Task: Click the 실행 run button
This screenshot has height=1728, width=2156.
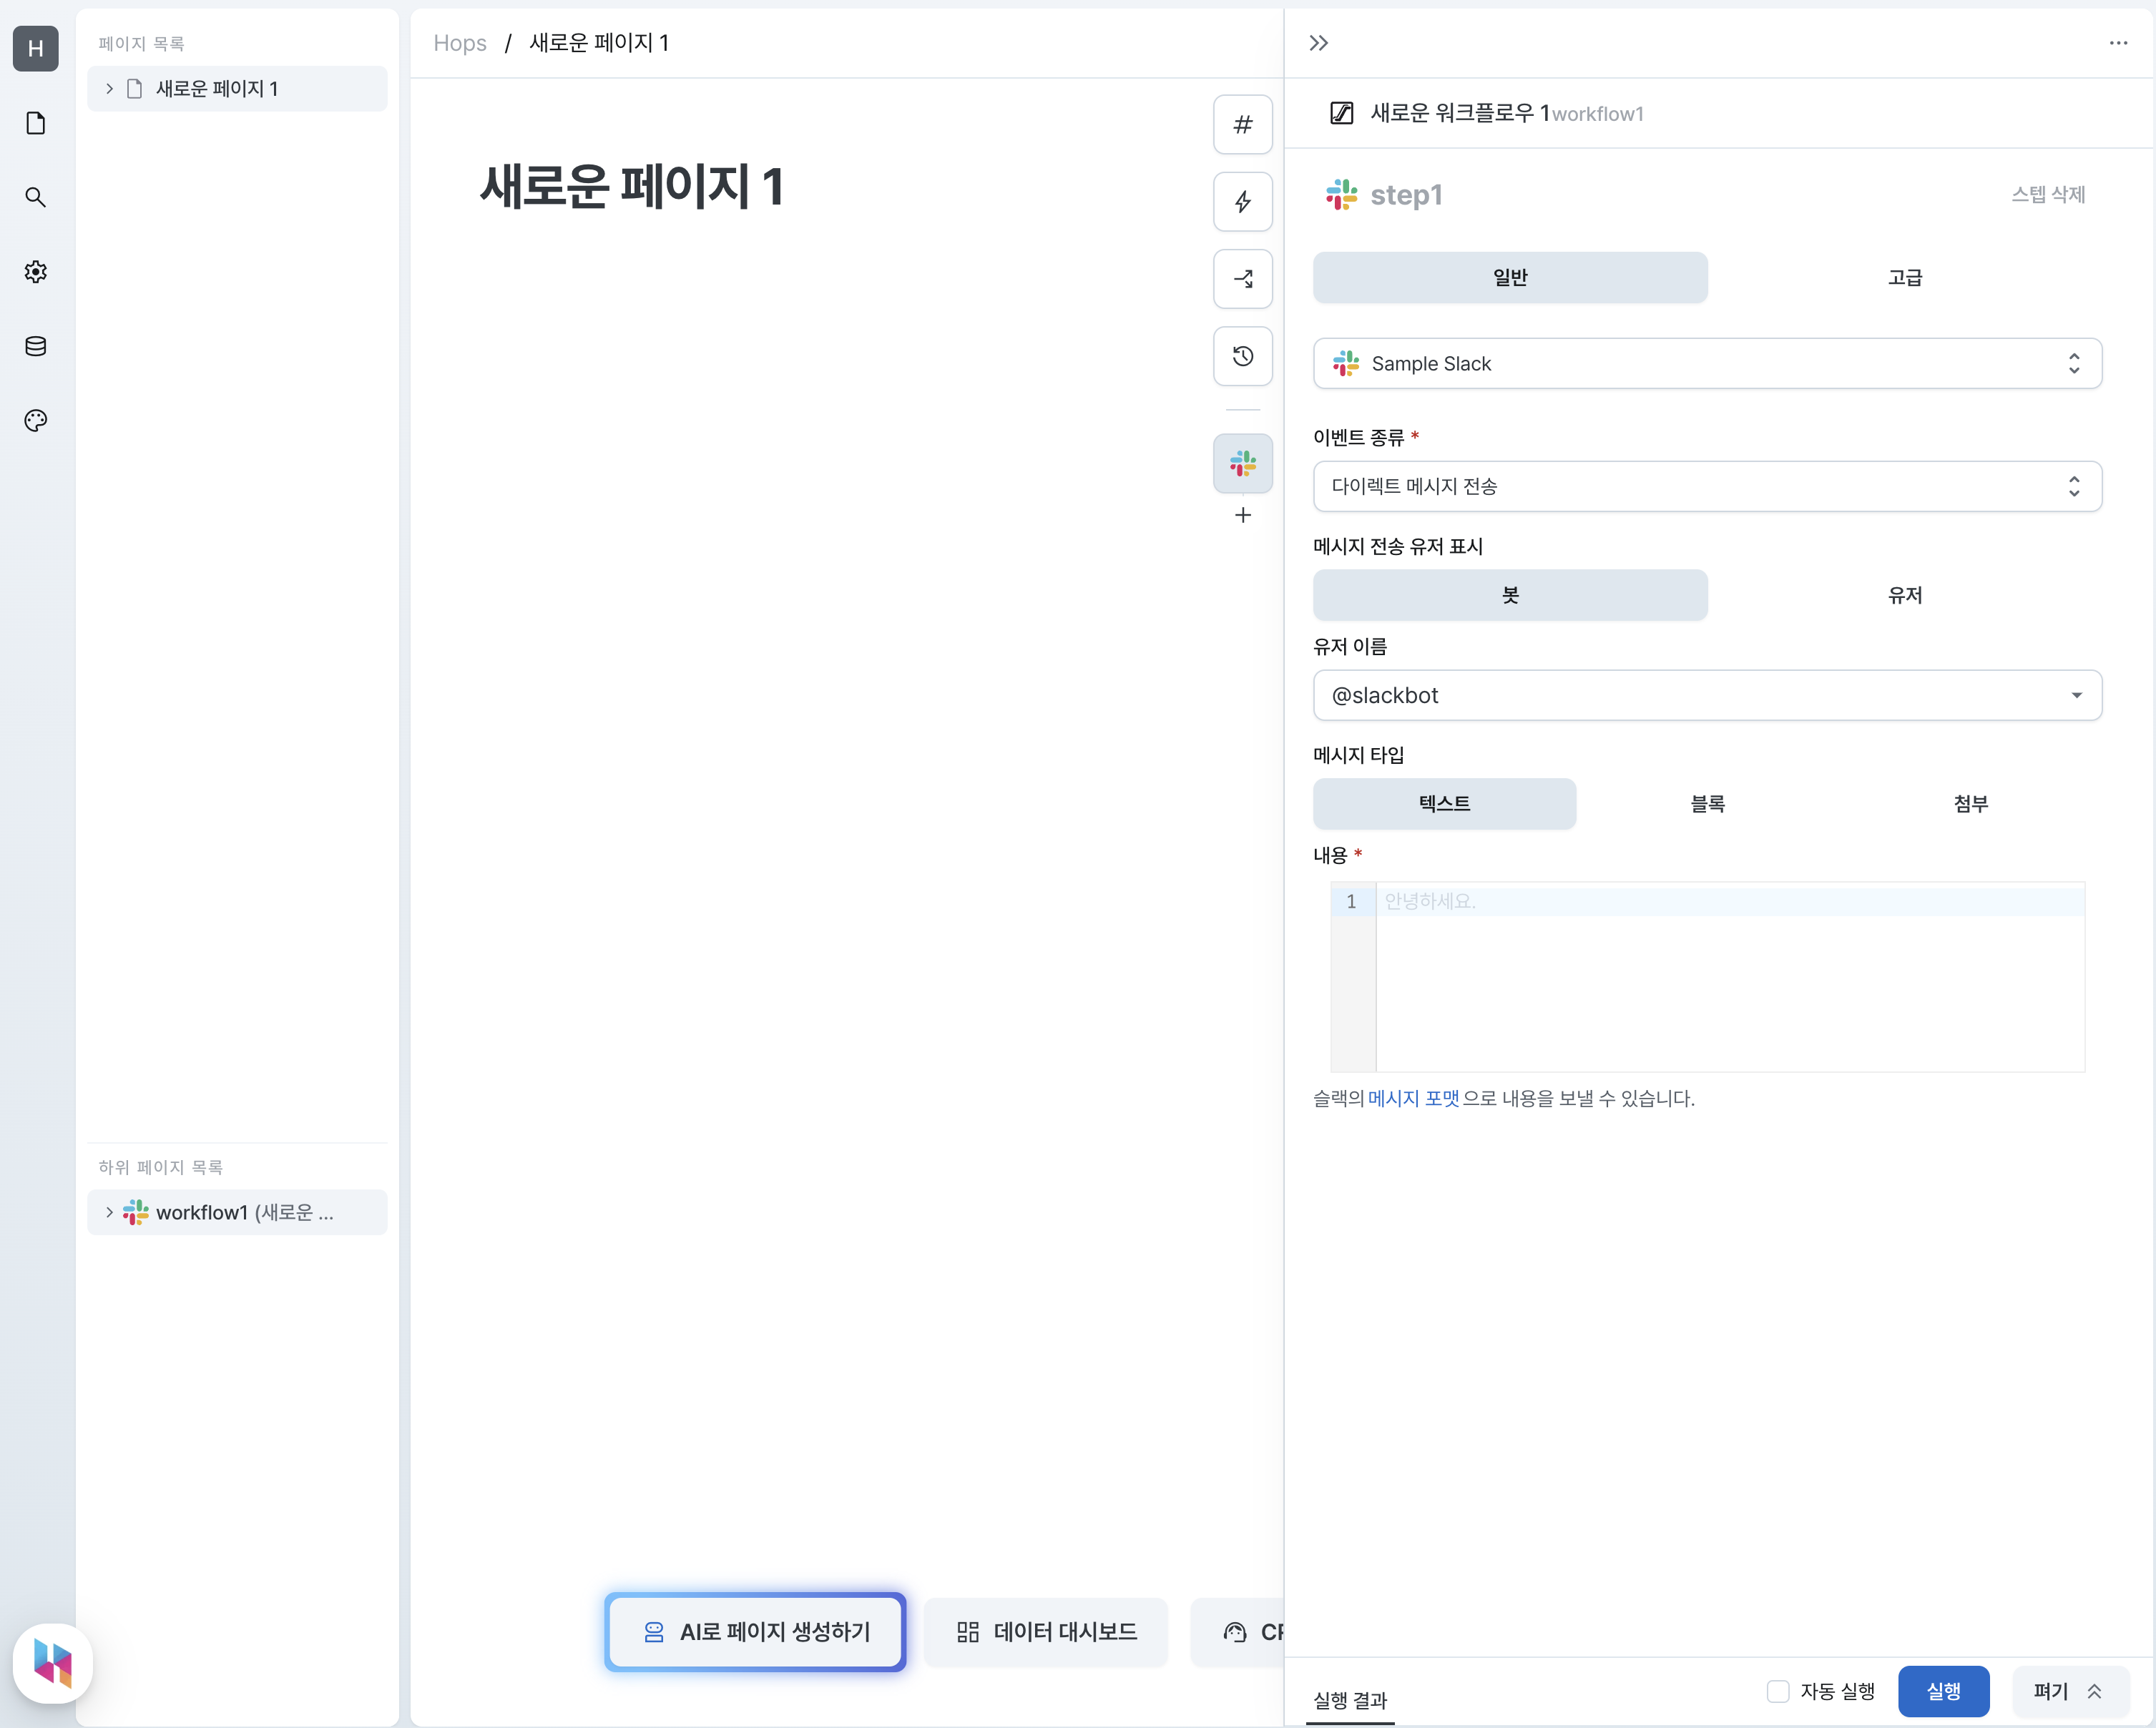Action: (x=1943, y=1691)
